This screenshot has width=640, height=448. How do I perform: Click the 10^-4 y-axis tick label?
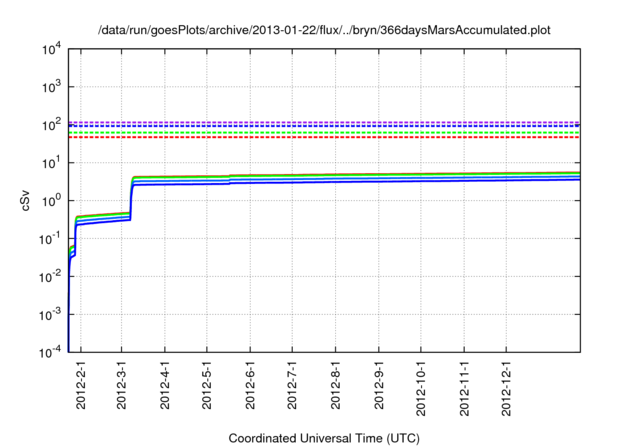pos(51,352)
